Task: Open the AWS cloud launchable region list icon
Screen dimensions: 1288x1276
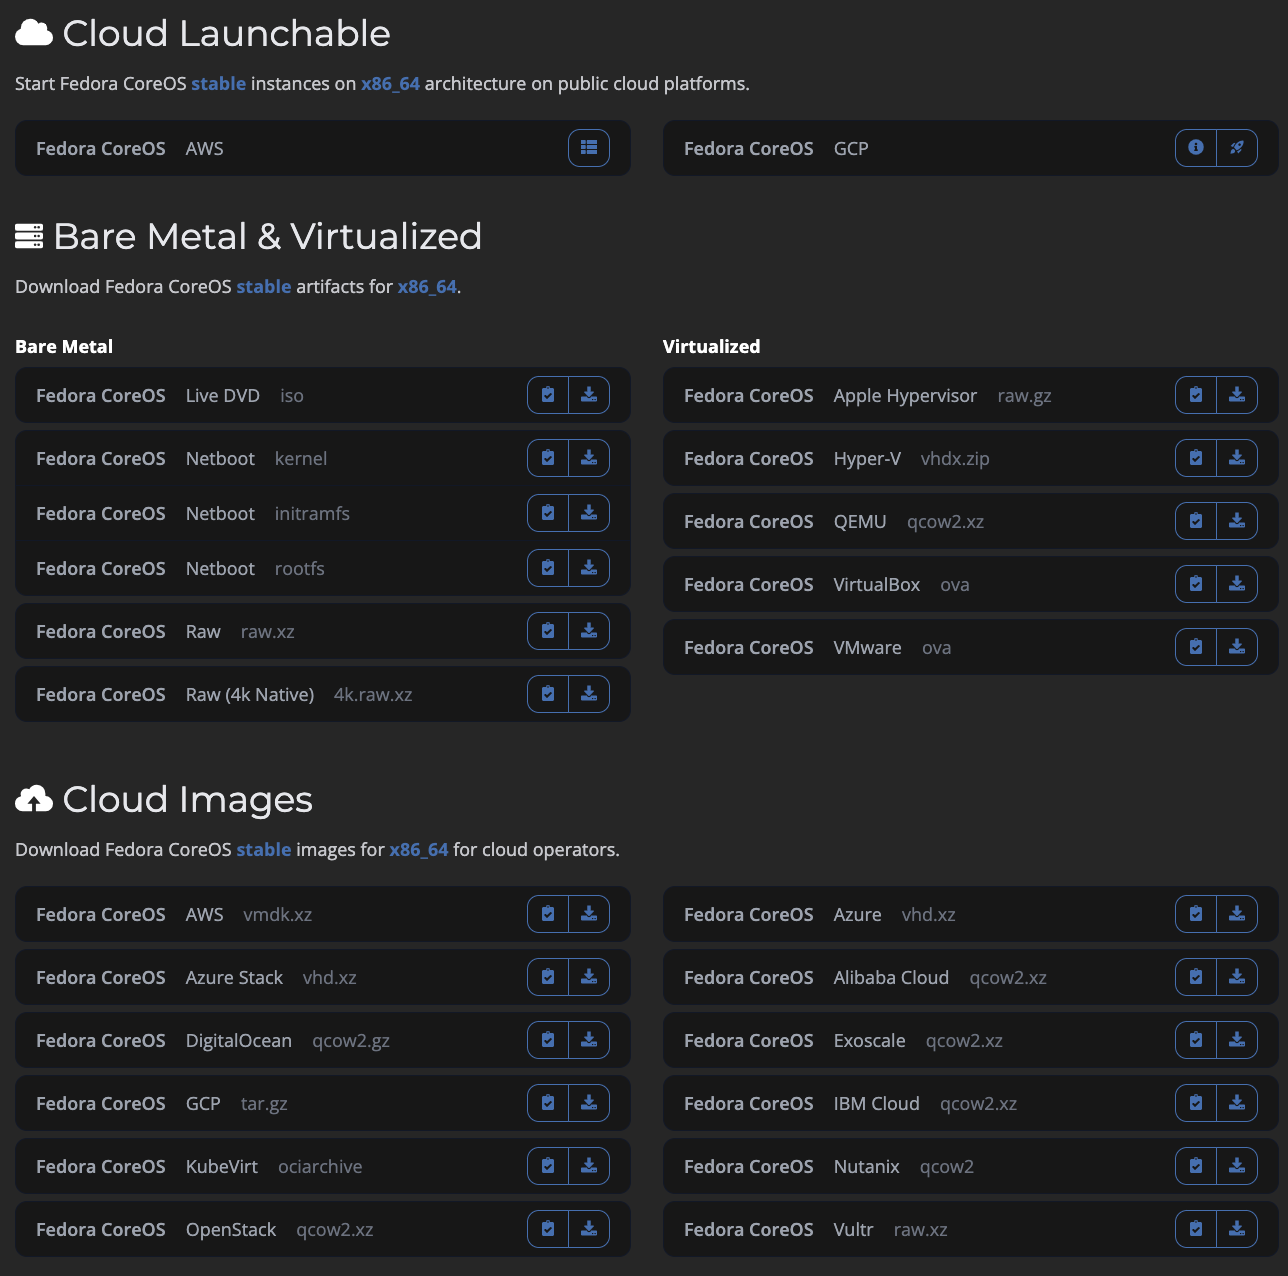Action: tap(589, 148)
